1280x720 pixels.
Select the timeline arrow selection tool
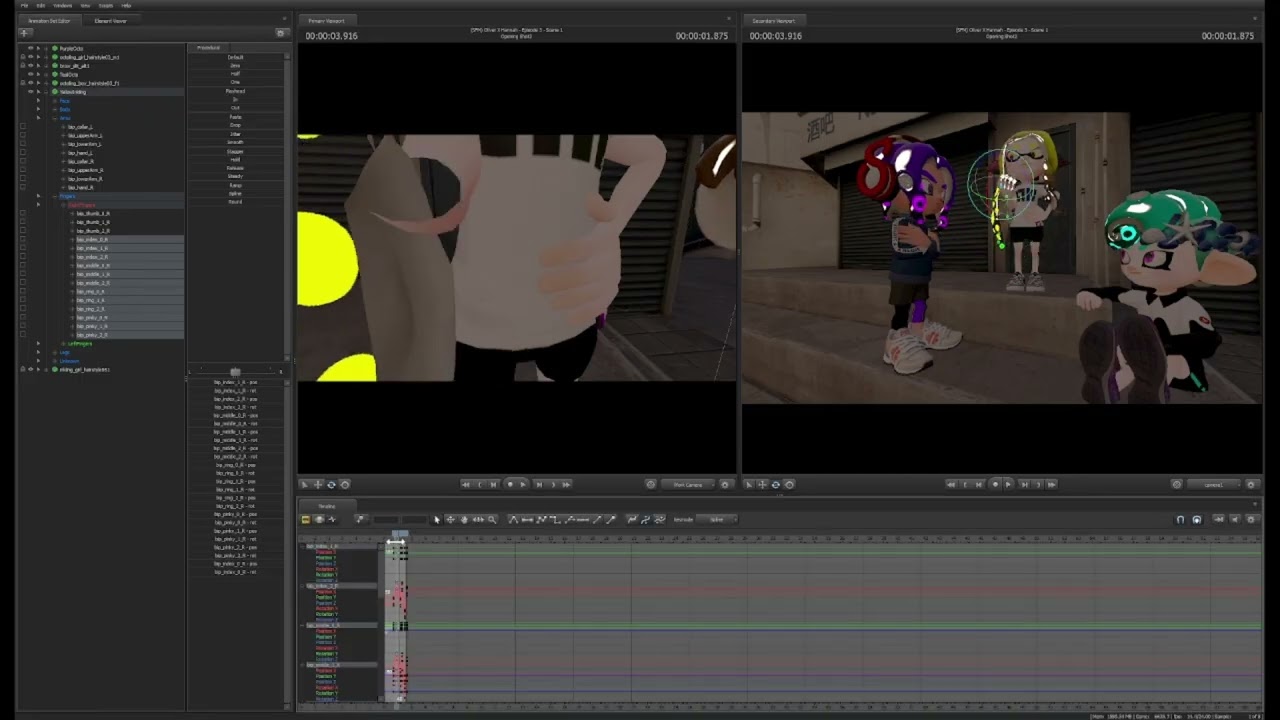click(x=436, y=520)
